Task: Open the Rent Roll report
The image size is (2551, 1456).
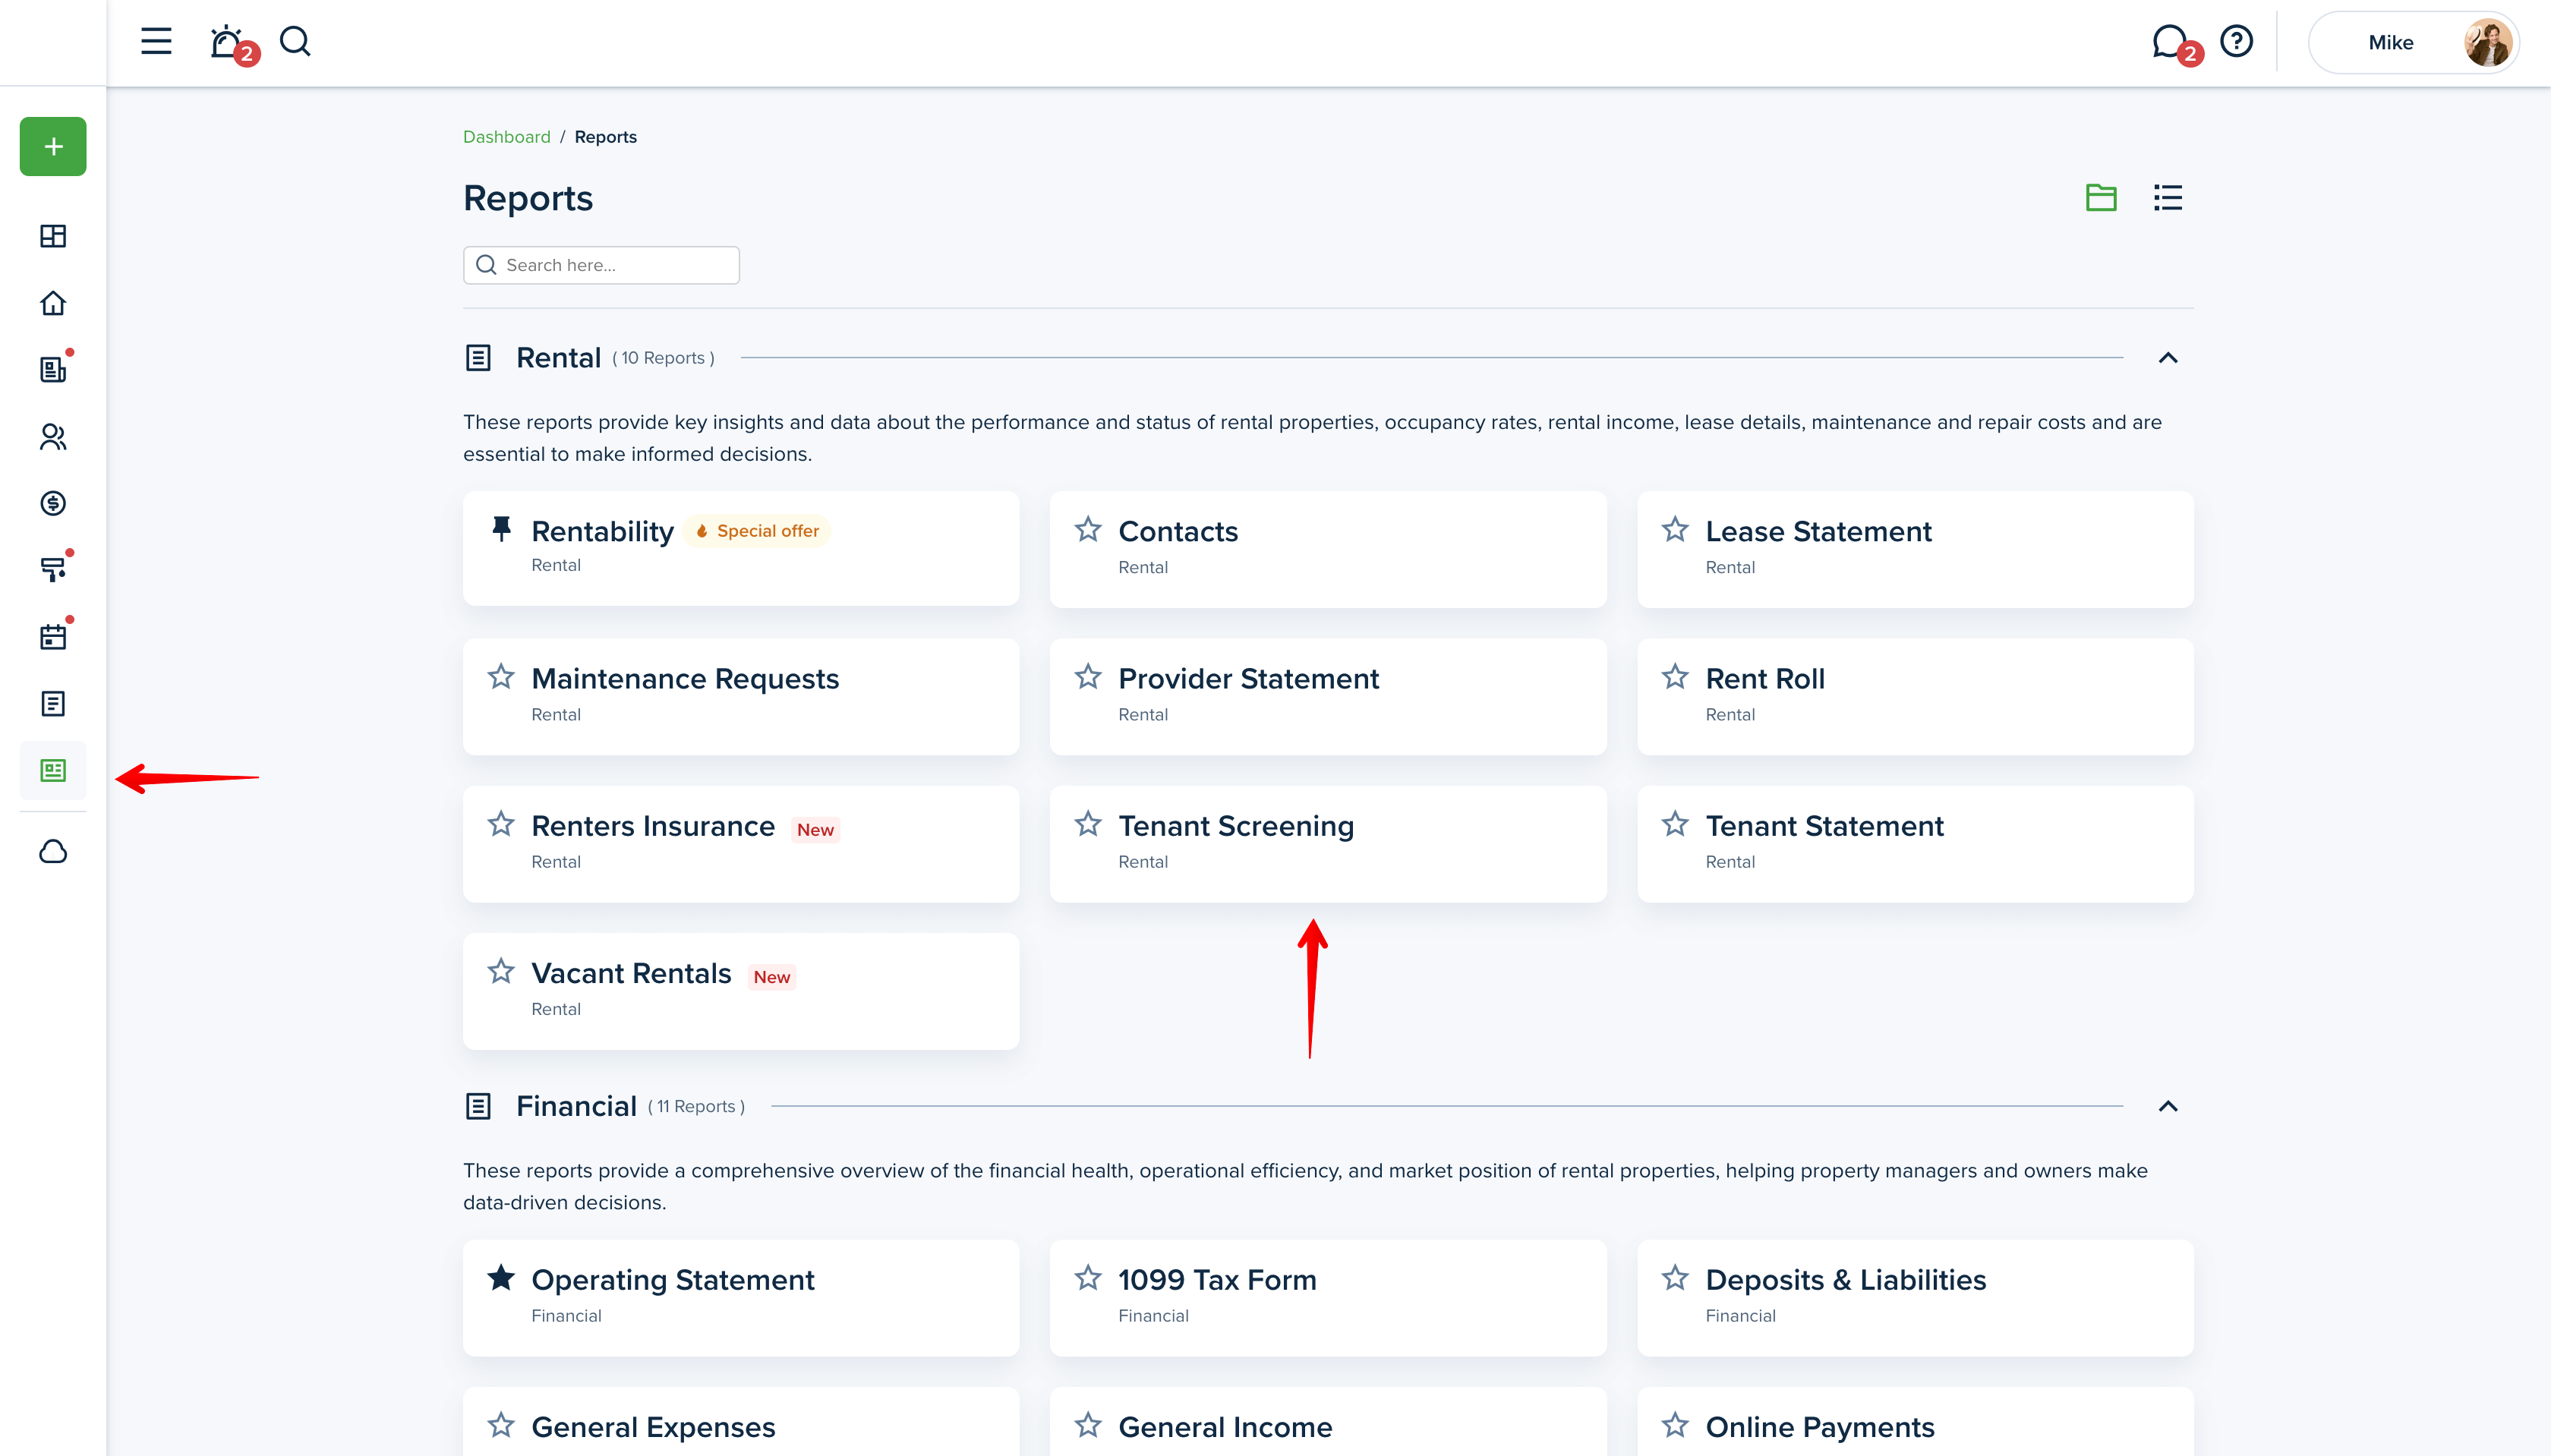Action: click(1915, 697)
